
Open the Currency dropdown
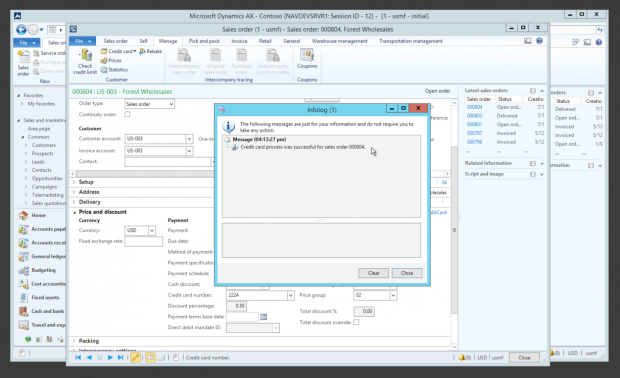point(152,231)
